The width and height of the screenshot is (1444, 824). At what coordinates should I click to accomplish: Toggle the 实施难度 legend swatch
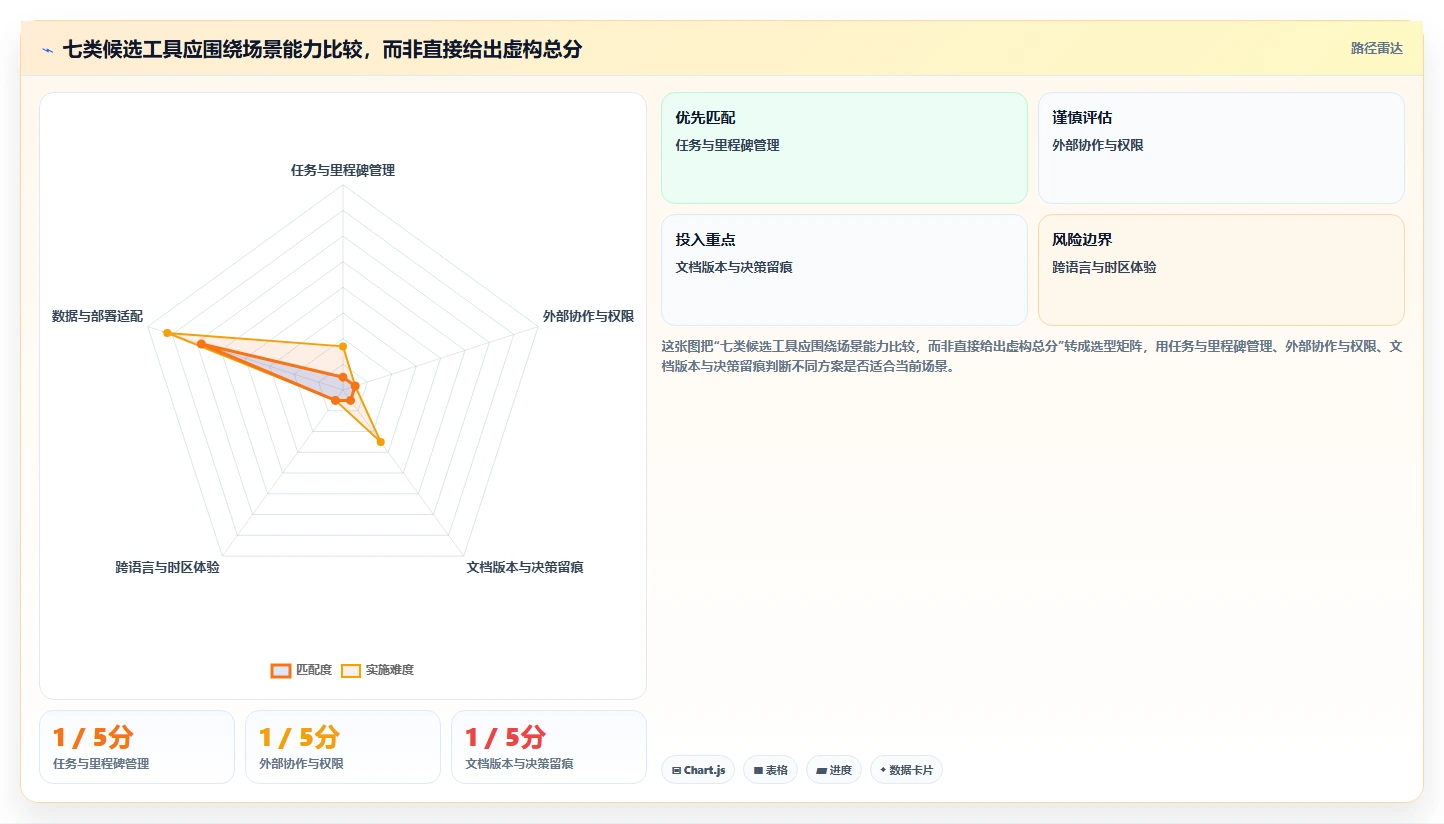tap(351, 670)
